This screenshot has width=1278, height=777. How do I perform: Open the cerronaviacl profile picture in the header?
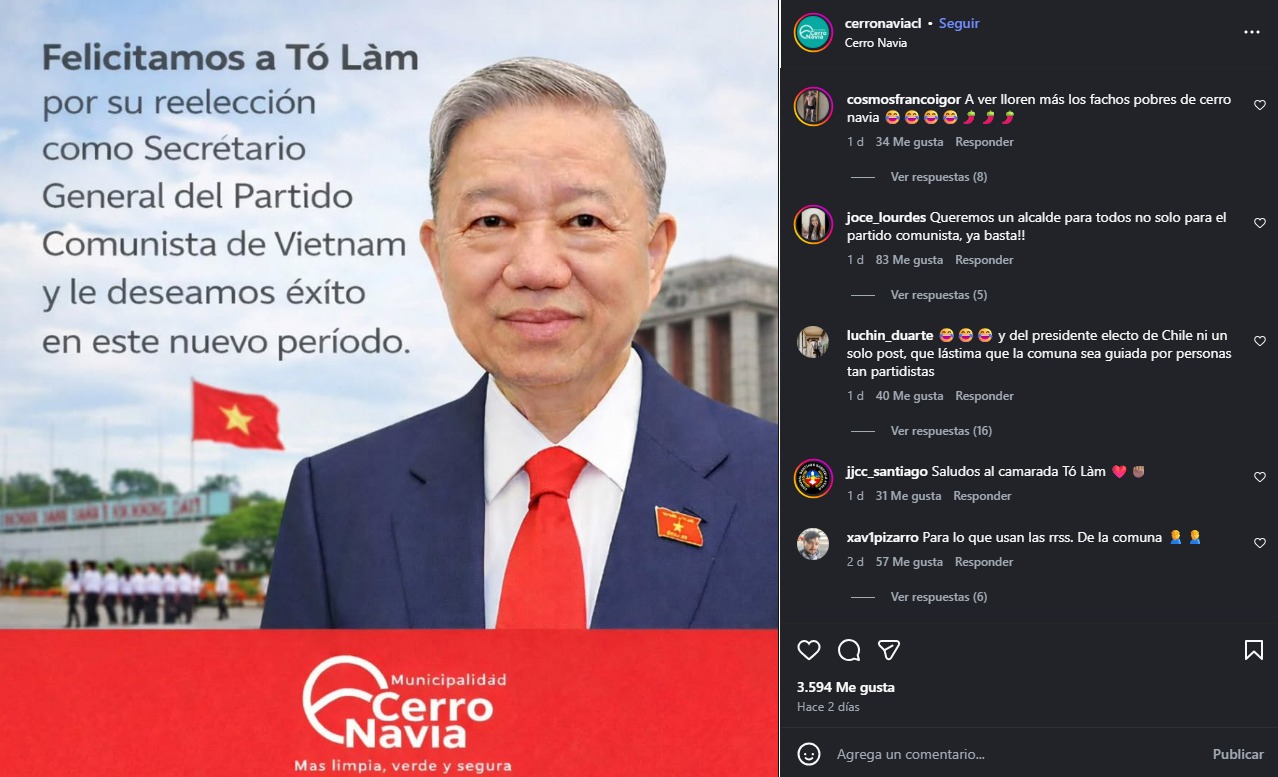coord(813,32)
